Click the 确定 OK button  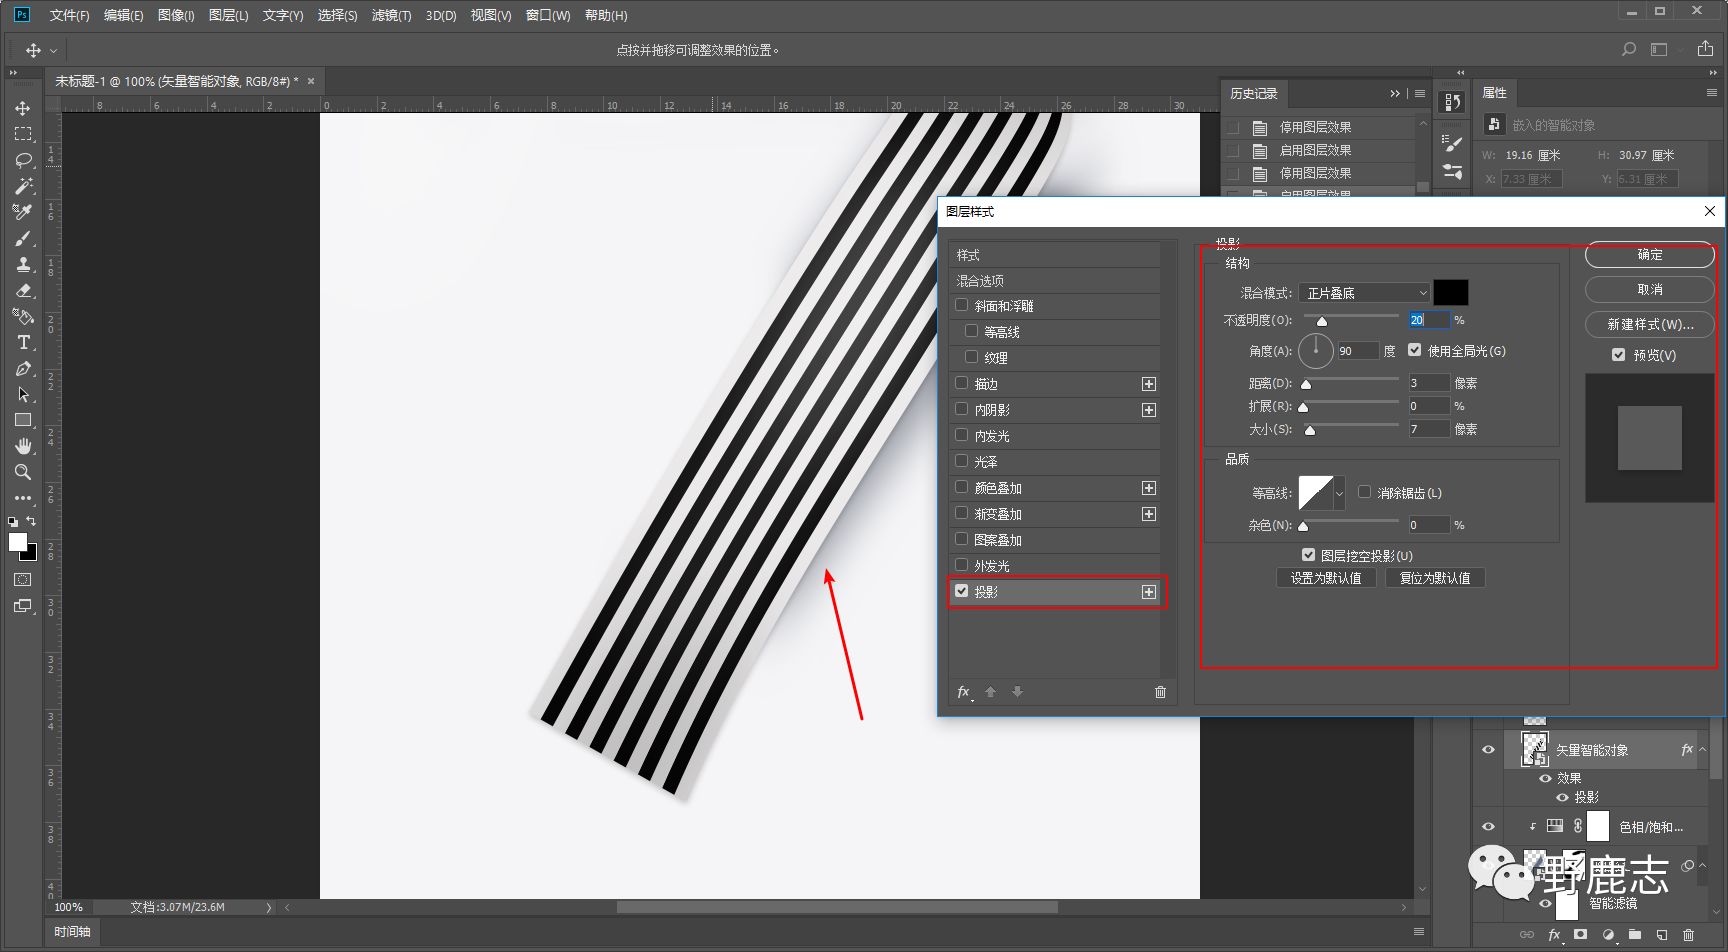point(1649,255)
